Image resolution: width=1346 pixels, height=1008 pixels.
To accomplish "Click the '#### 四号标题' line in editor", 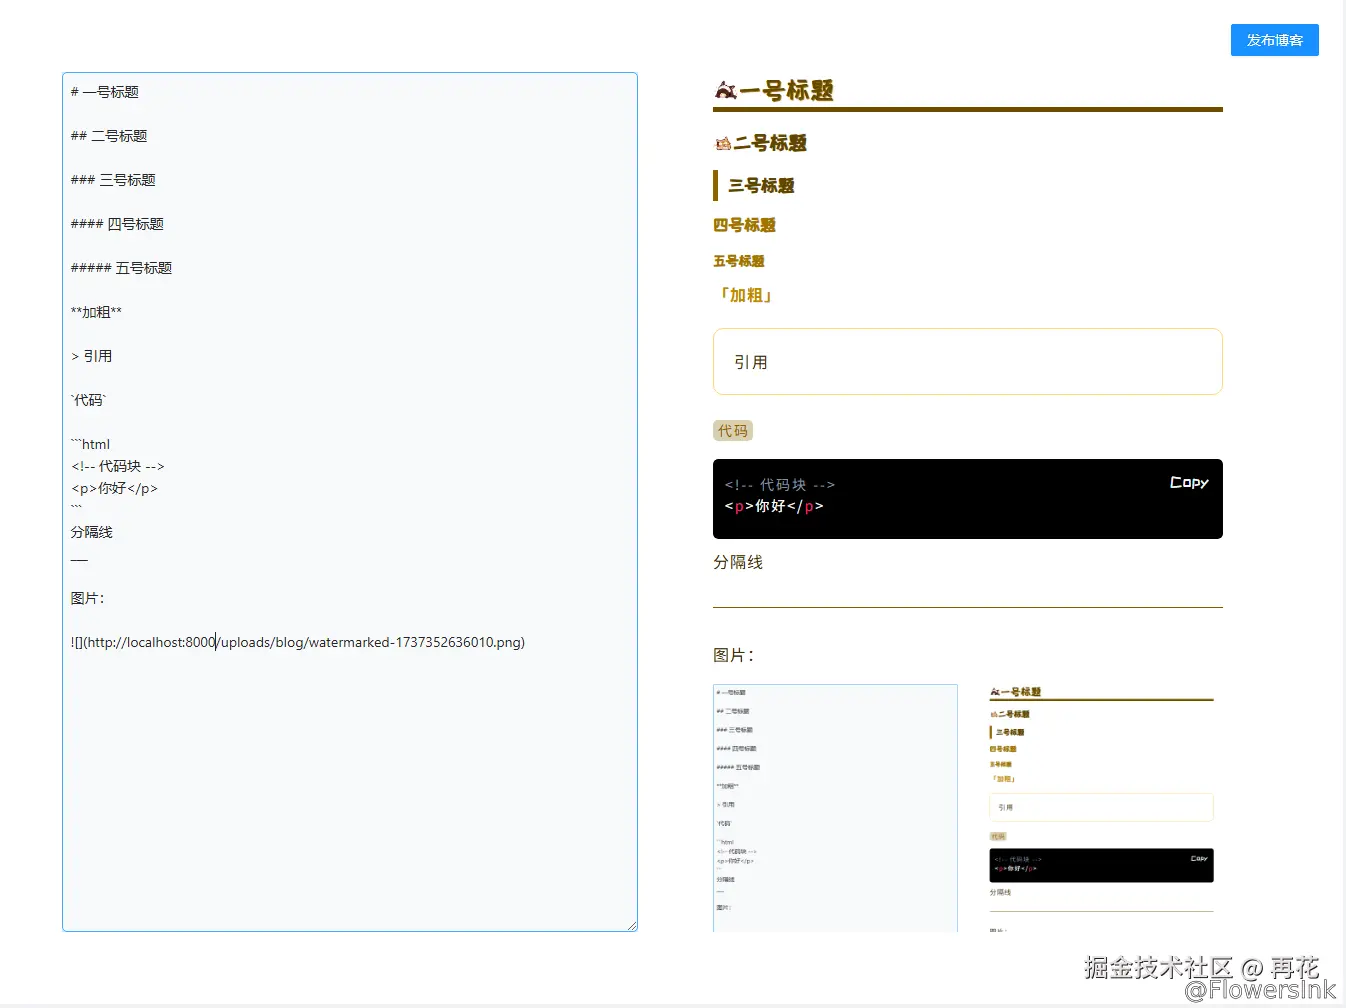I will (x=117, y=224).
